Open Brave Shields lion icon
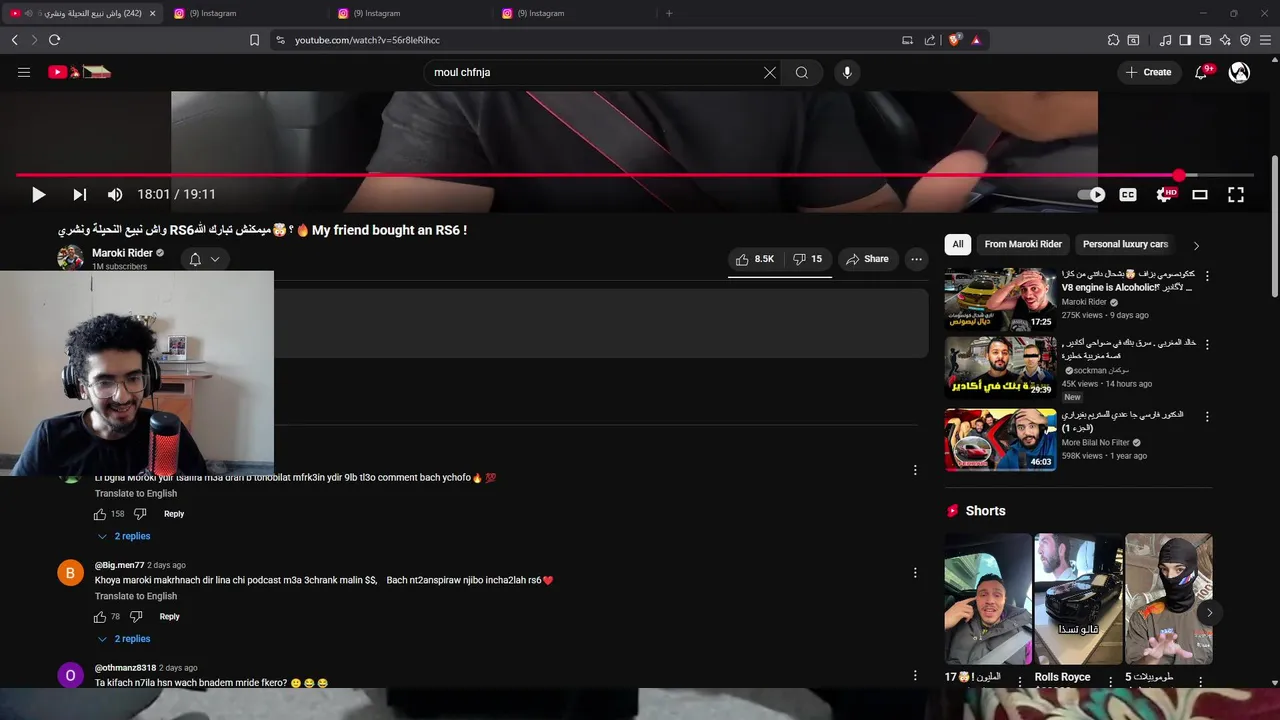This screenshot has width=1280, height=720. pos(955,40)
